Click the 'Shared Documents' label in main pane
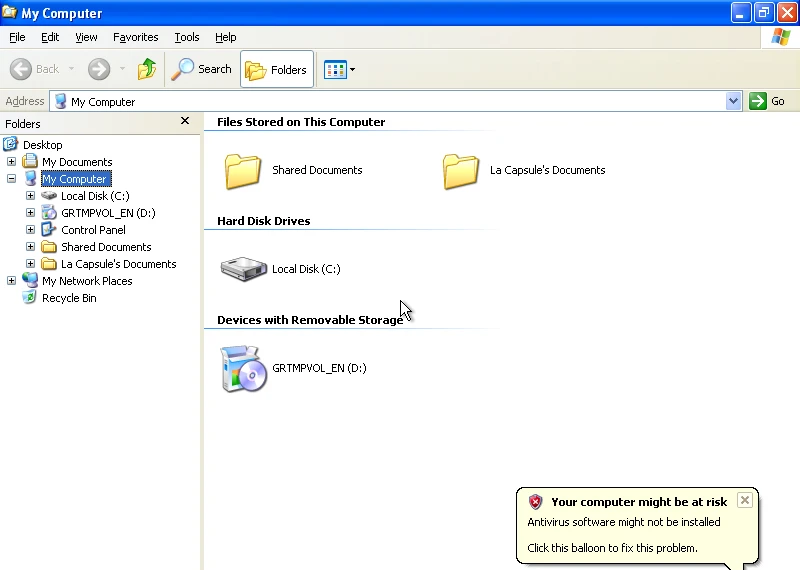 tap(317, 170)
